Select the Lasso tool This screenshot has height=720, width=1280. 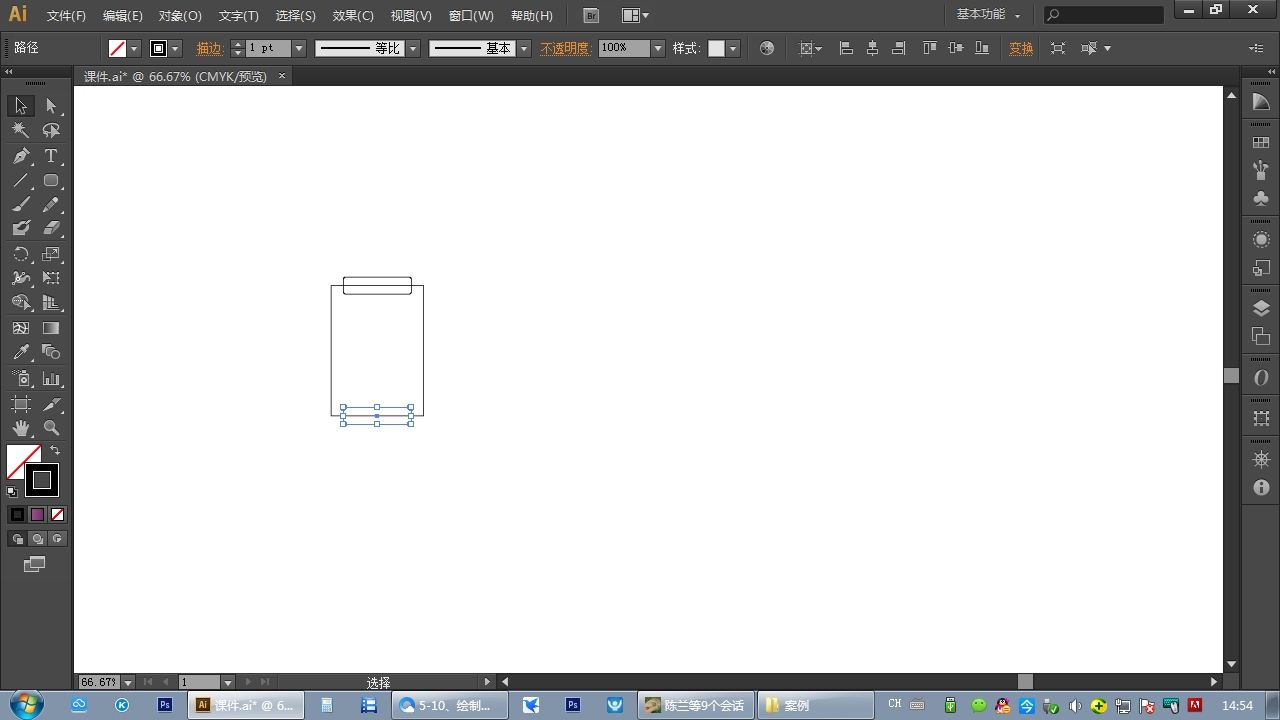tap(51, 130)
